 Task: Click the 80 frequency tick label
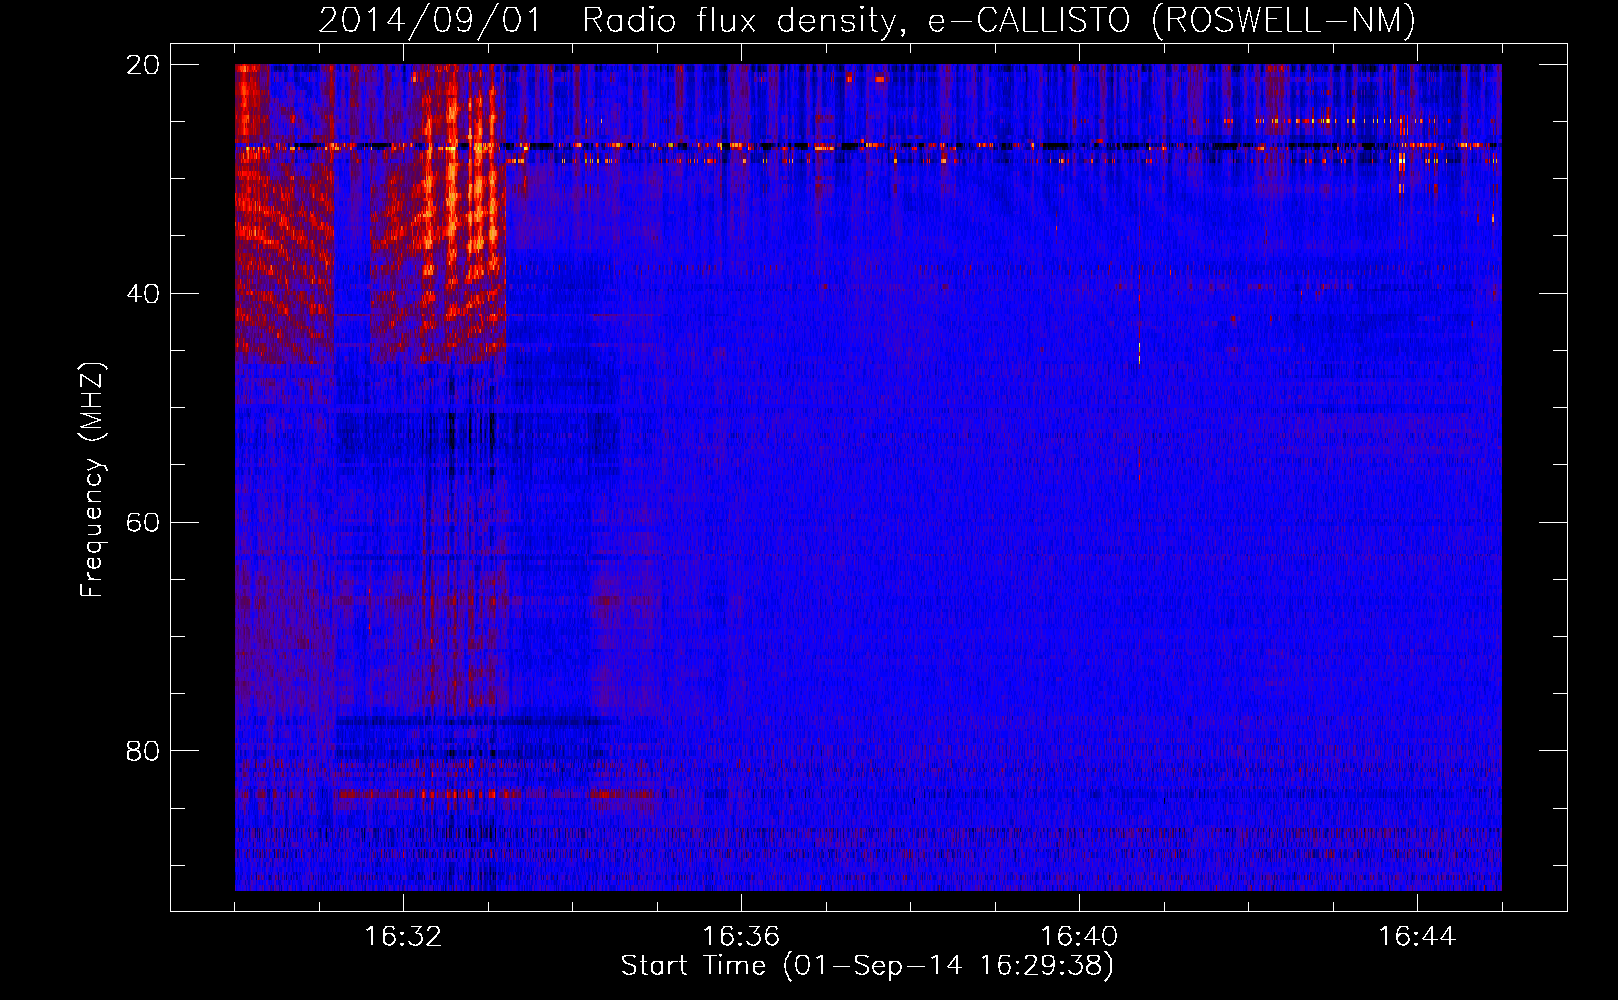coord(143,751)
